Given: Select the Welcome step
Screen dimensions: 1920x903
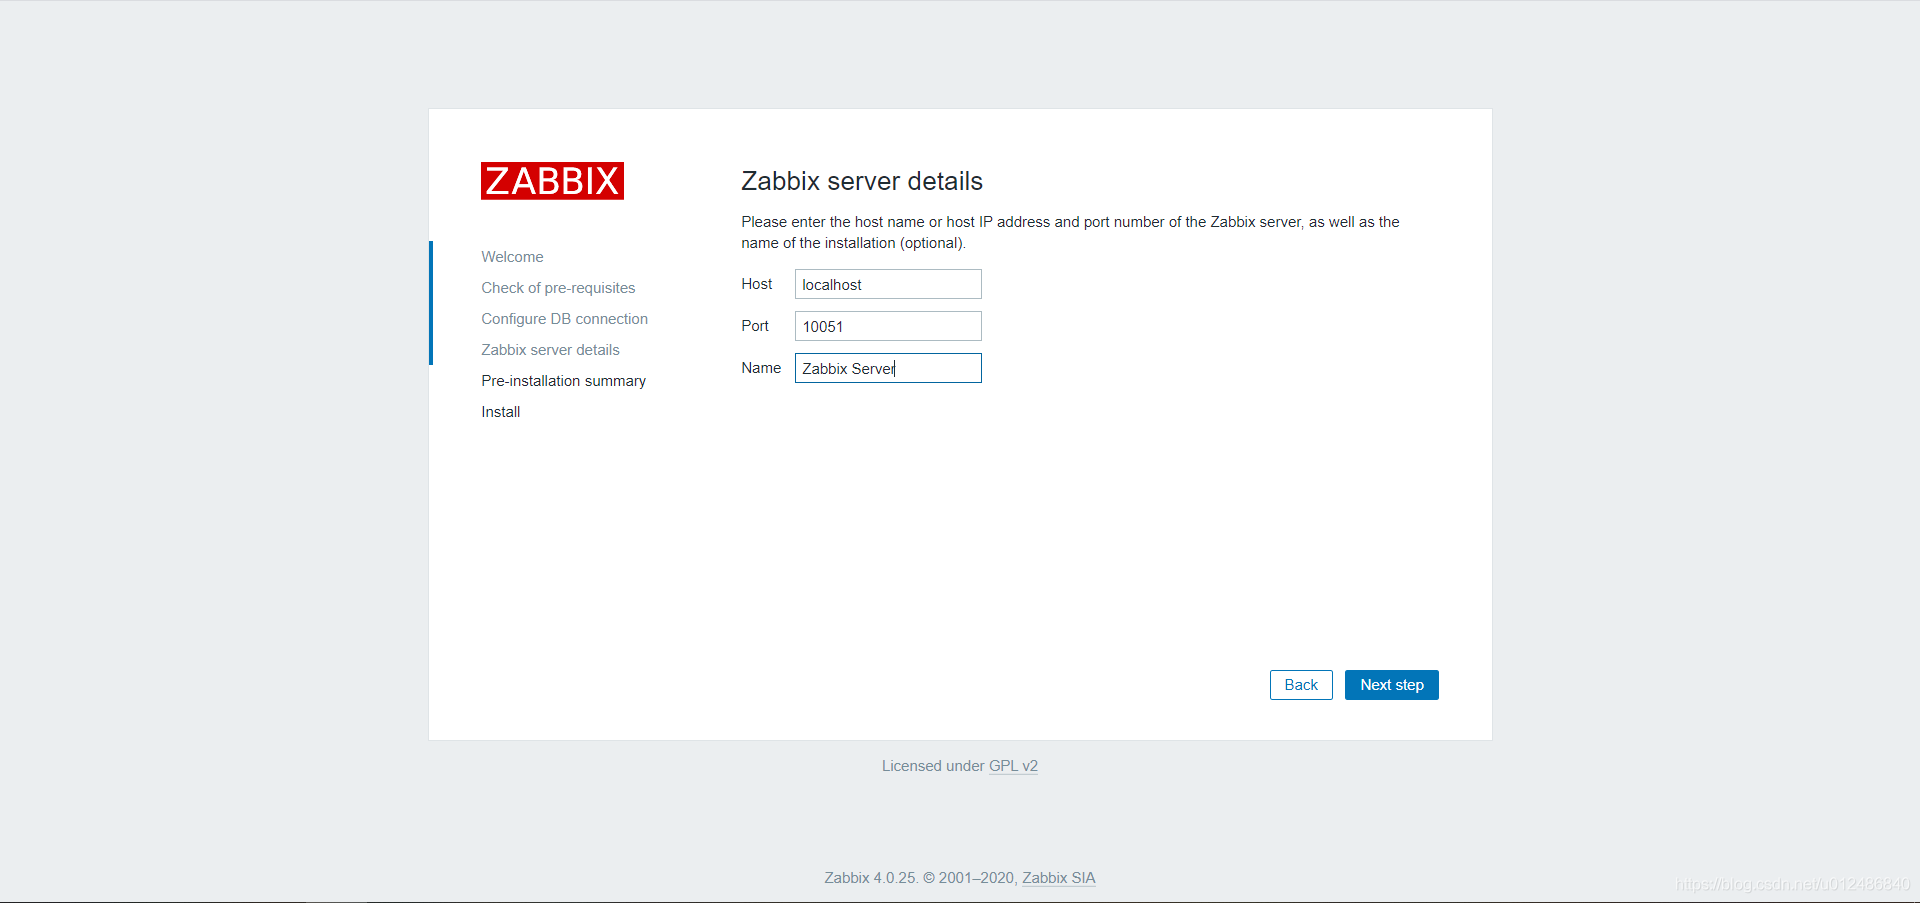Looking at the screenshot, I should point(512,257).
